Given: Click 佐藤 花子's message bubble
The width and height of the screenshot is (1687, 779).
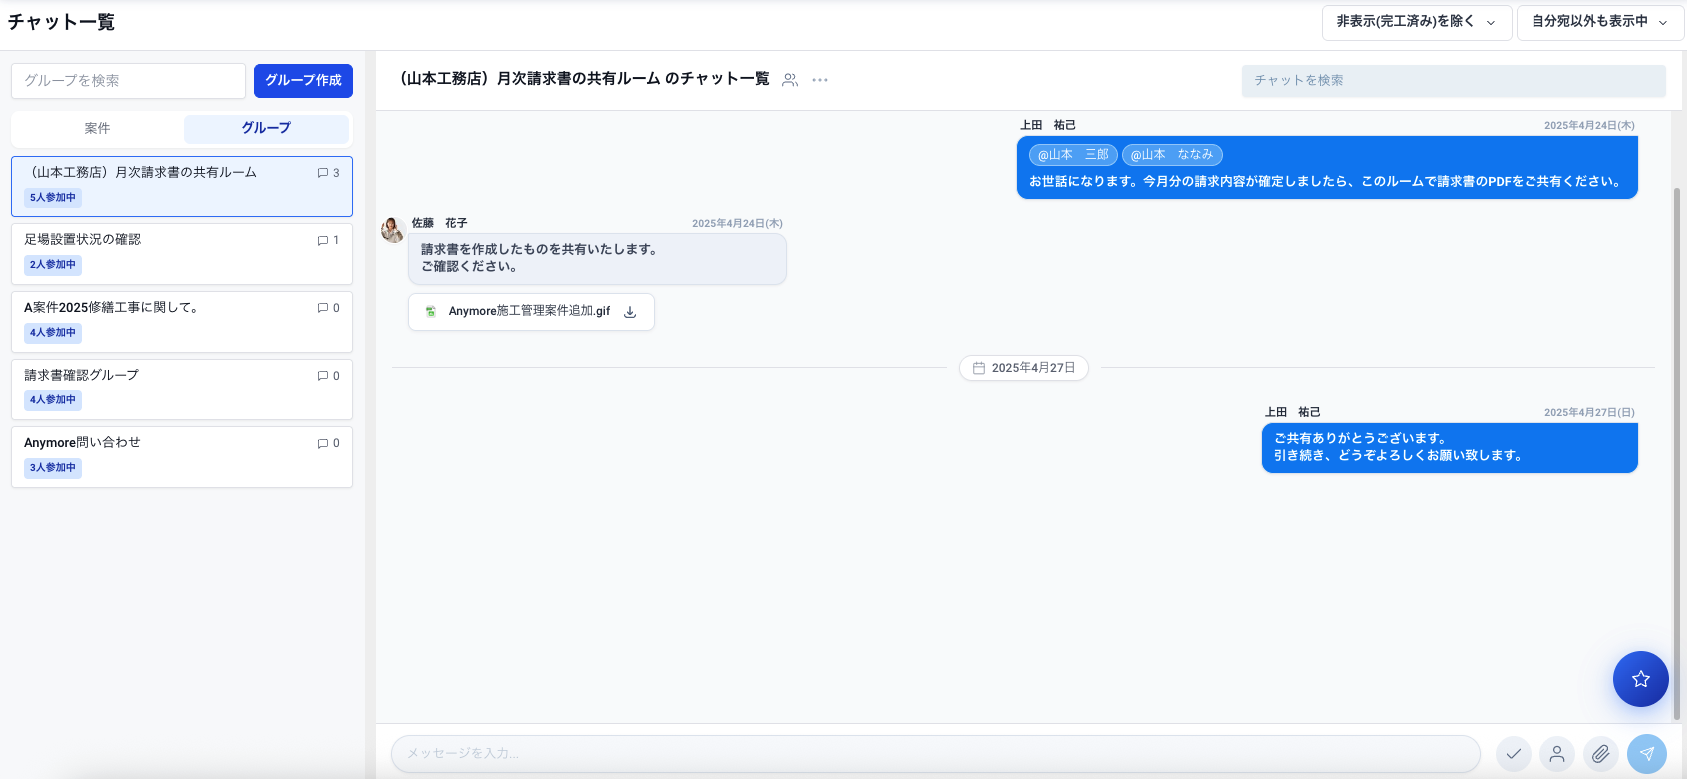Looking at the screenshot, I should click(597, 259).
